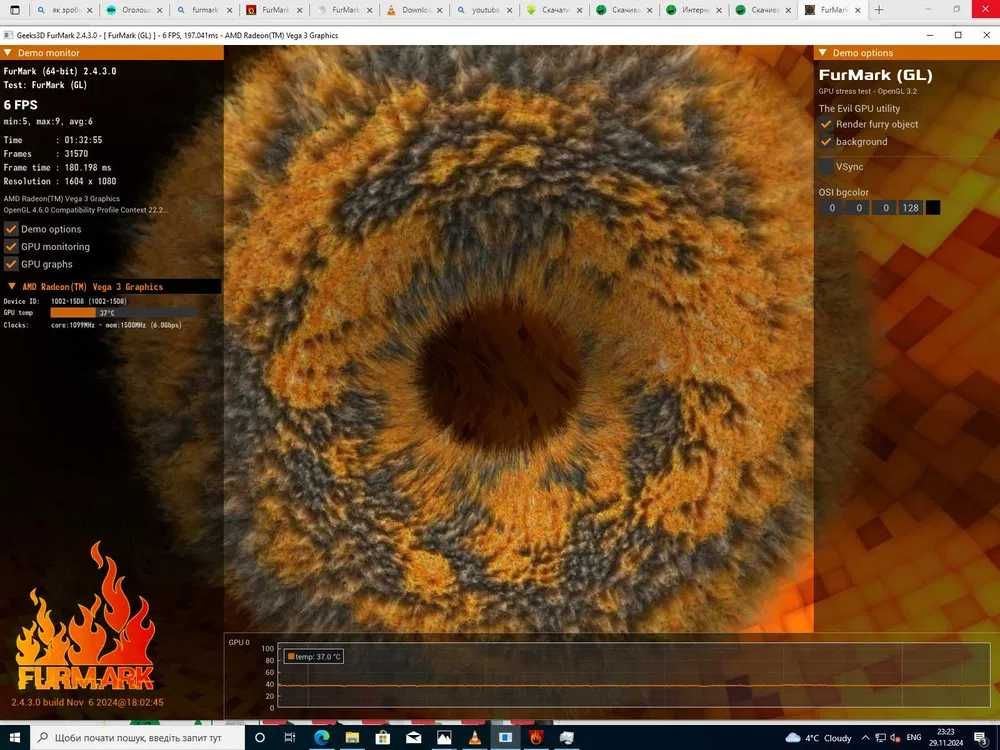Disable Render furry object

826,124
